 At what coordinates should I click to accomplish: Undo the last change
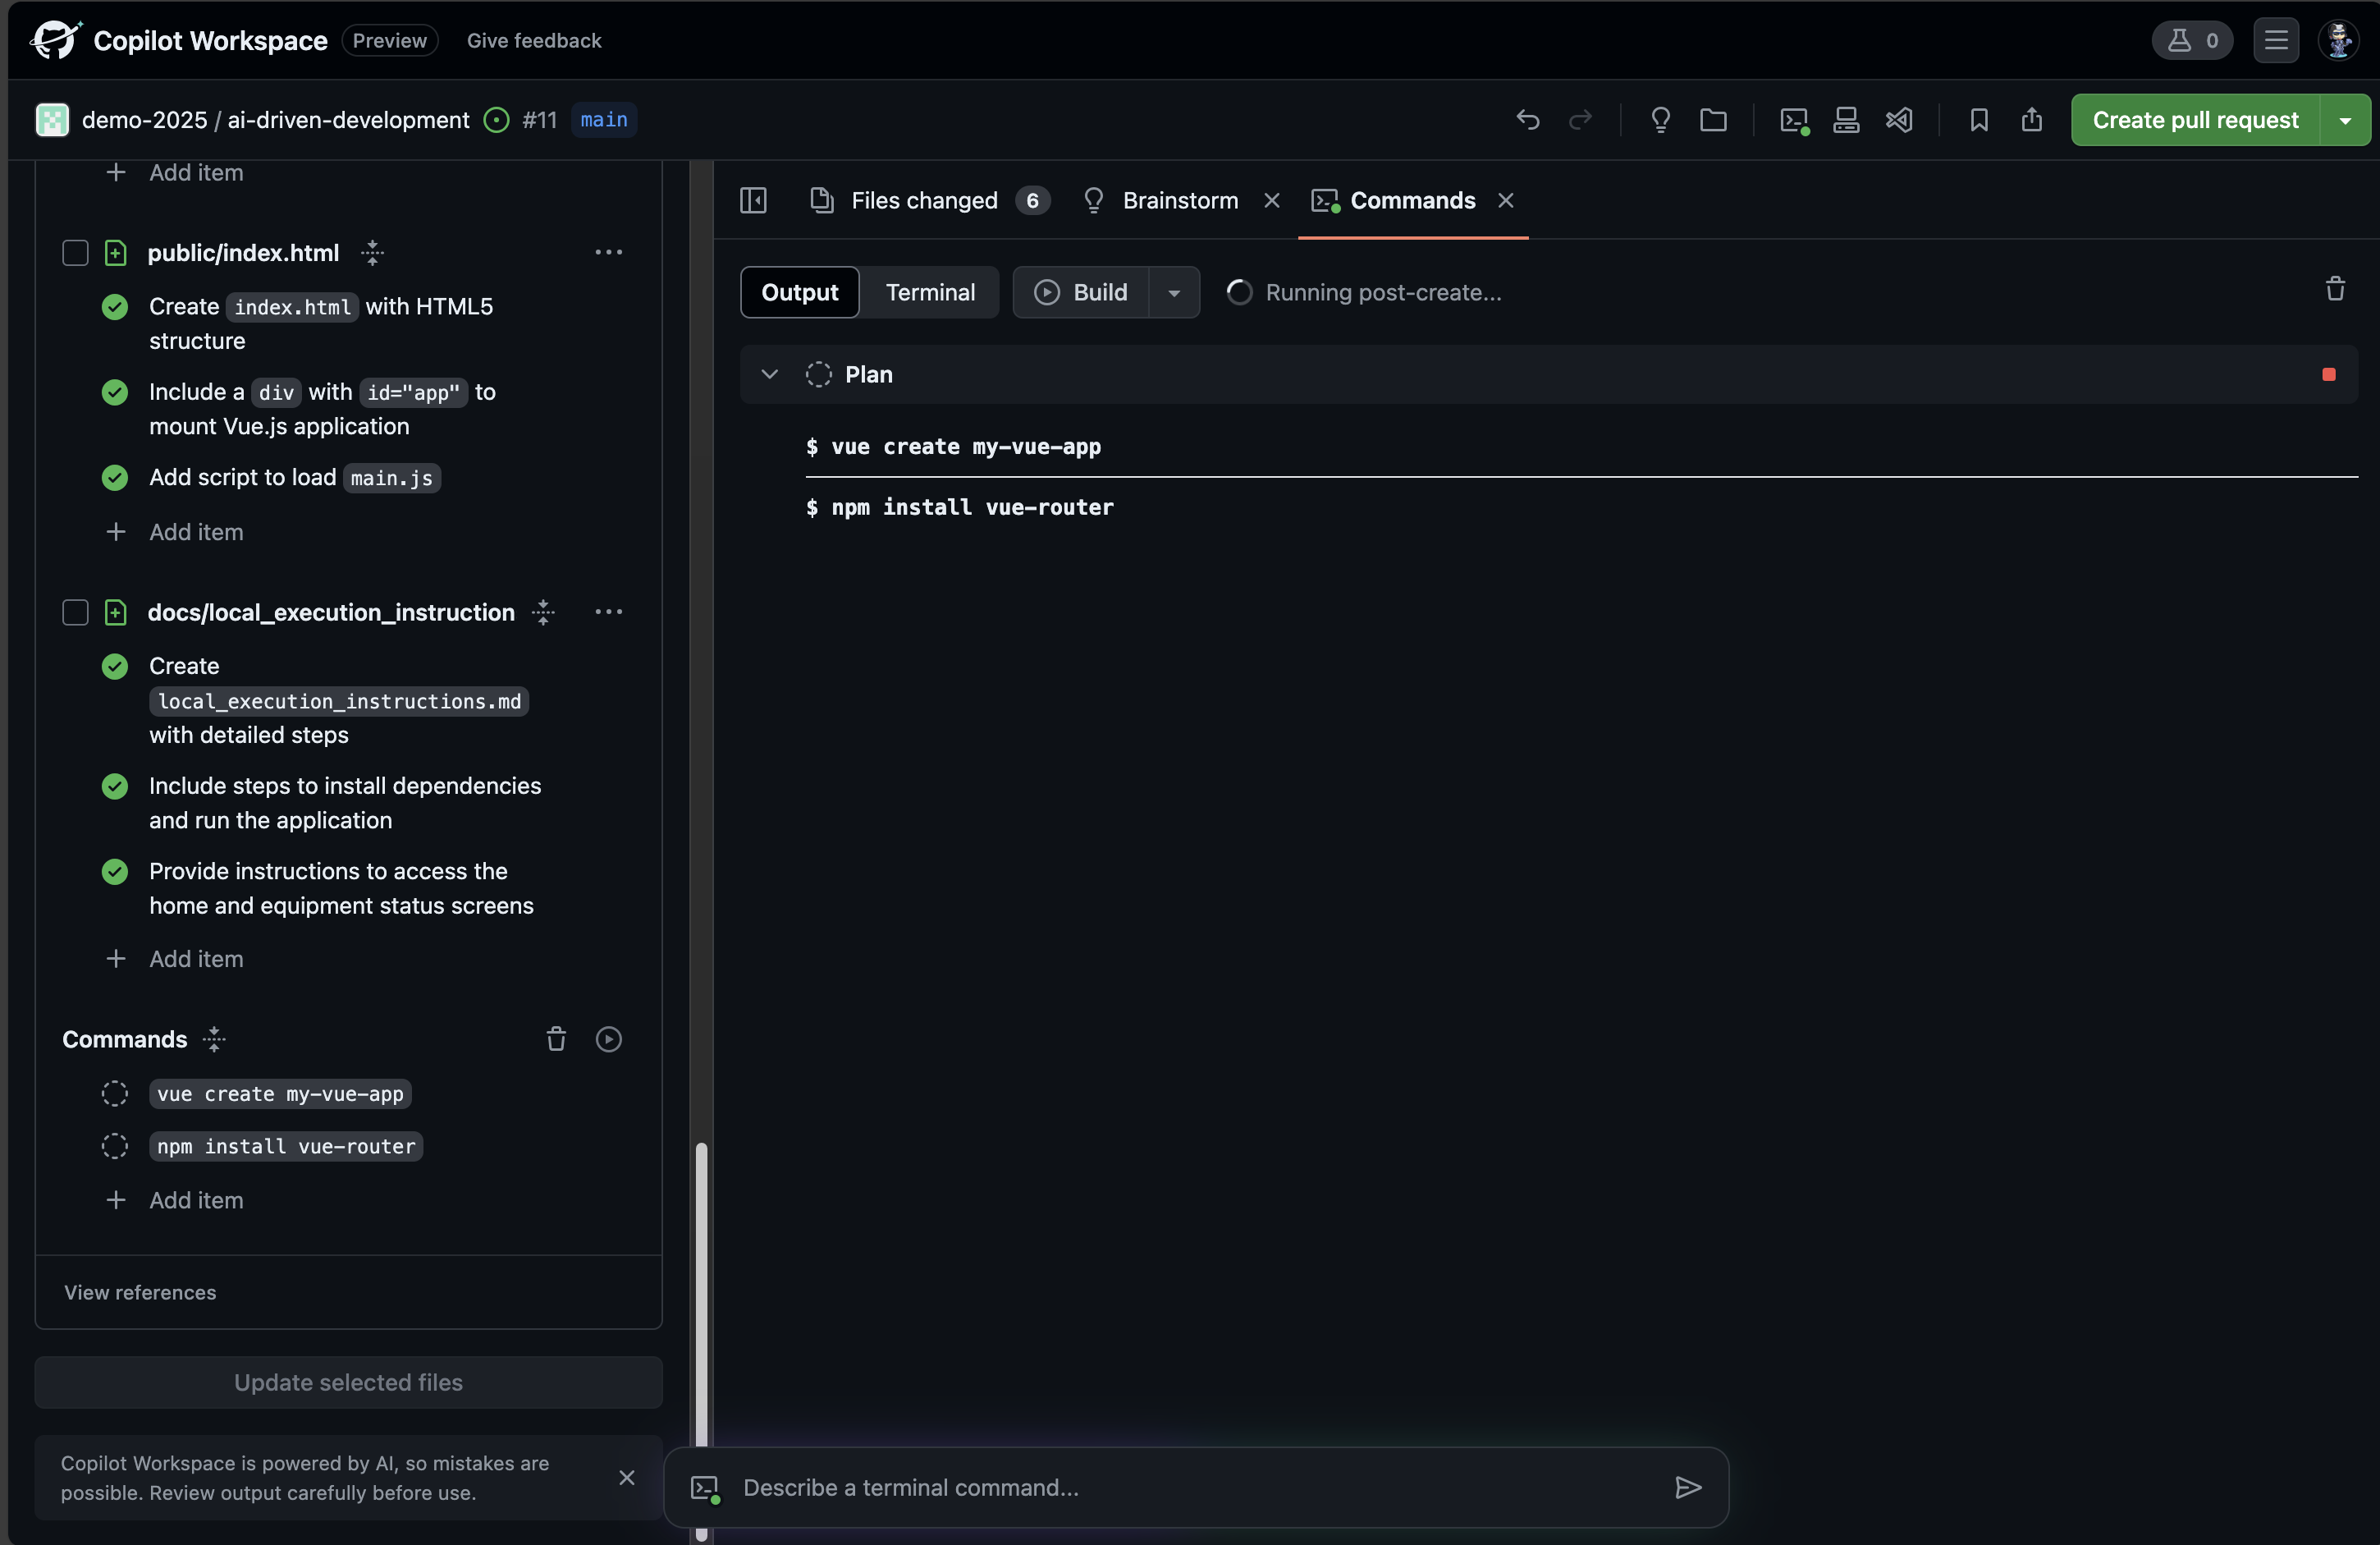[x=1527, y=120]
